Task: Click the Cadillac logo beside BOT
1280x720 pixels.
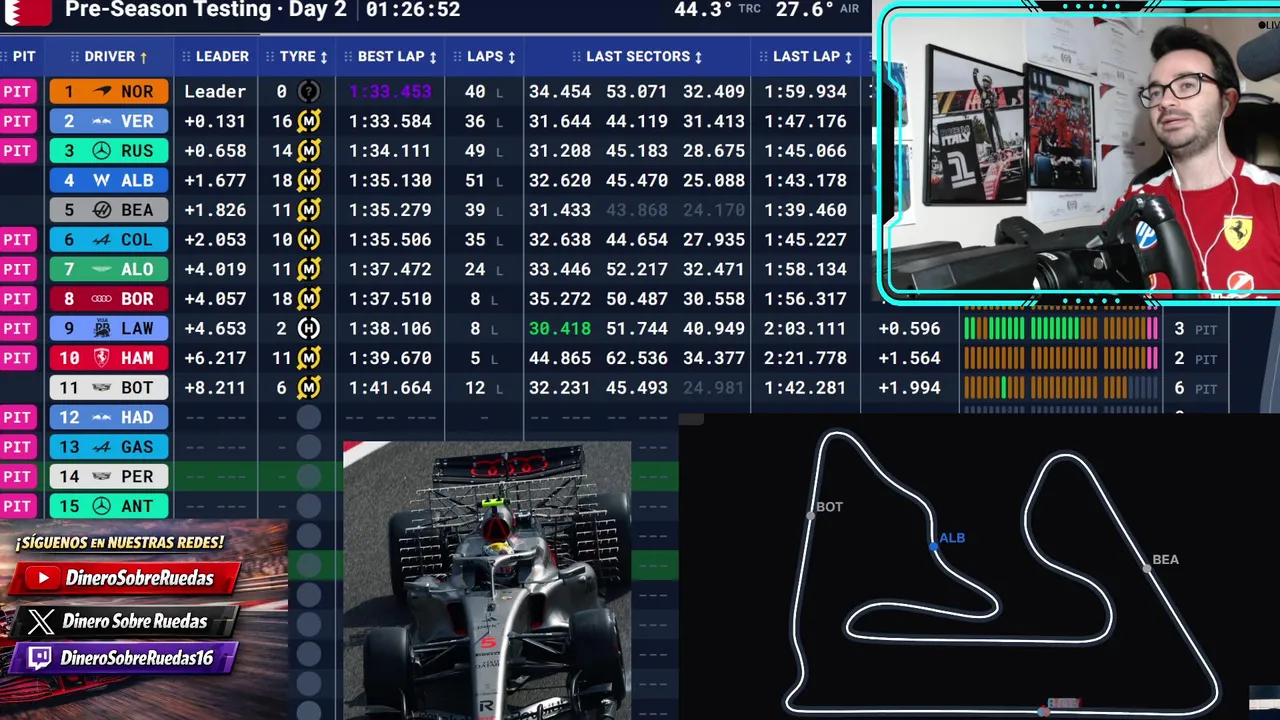Action: [102, 388]
